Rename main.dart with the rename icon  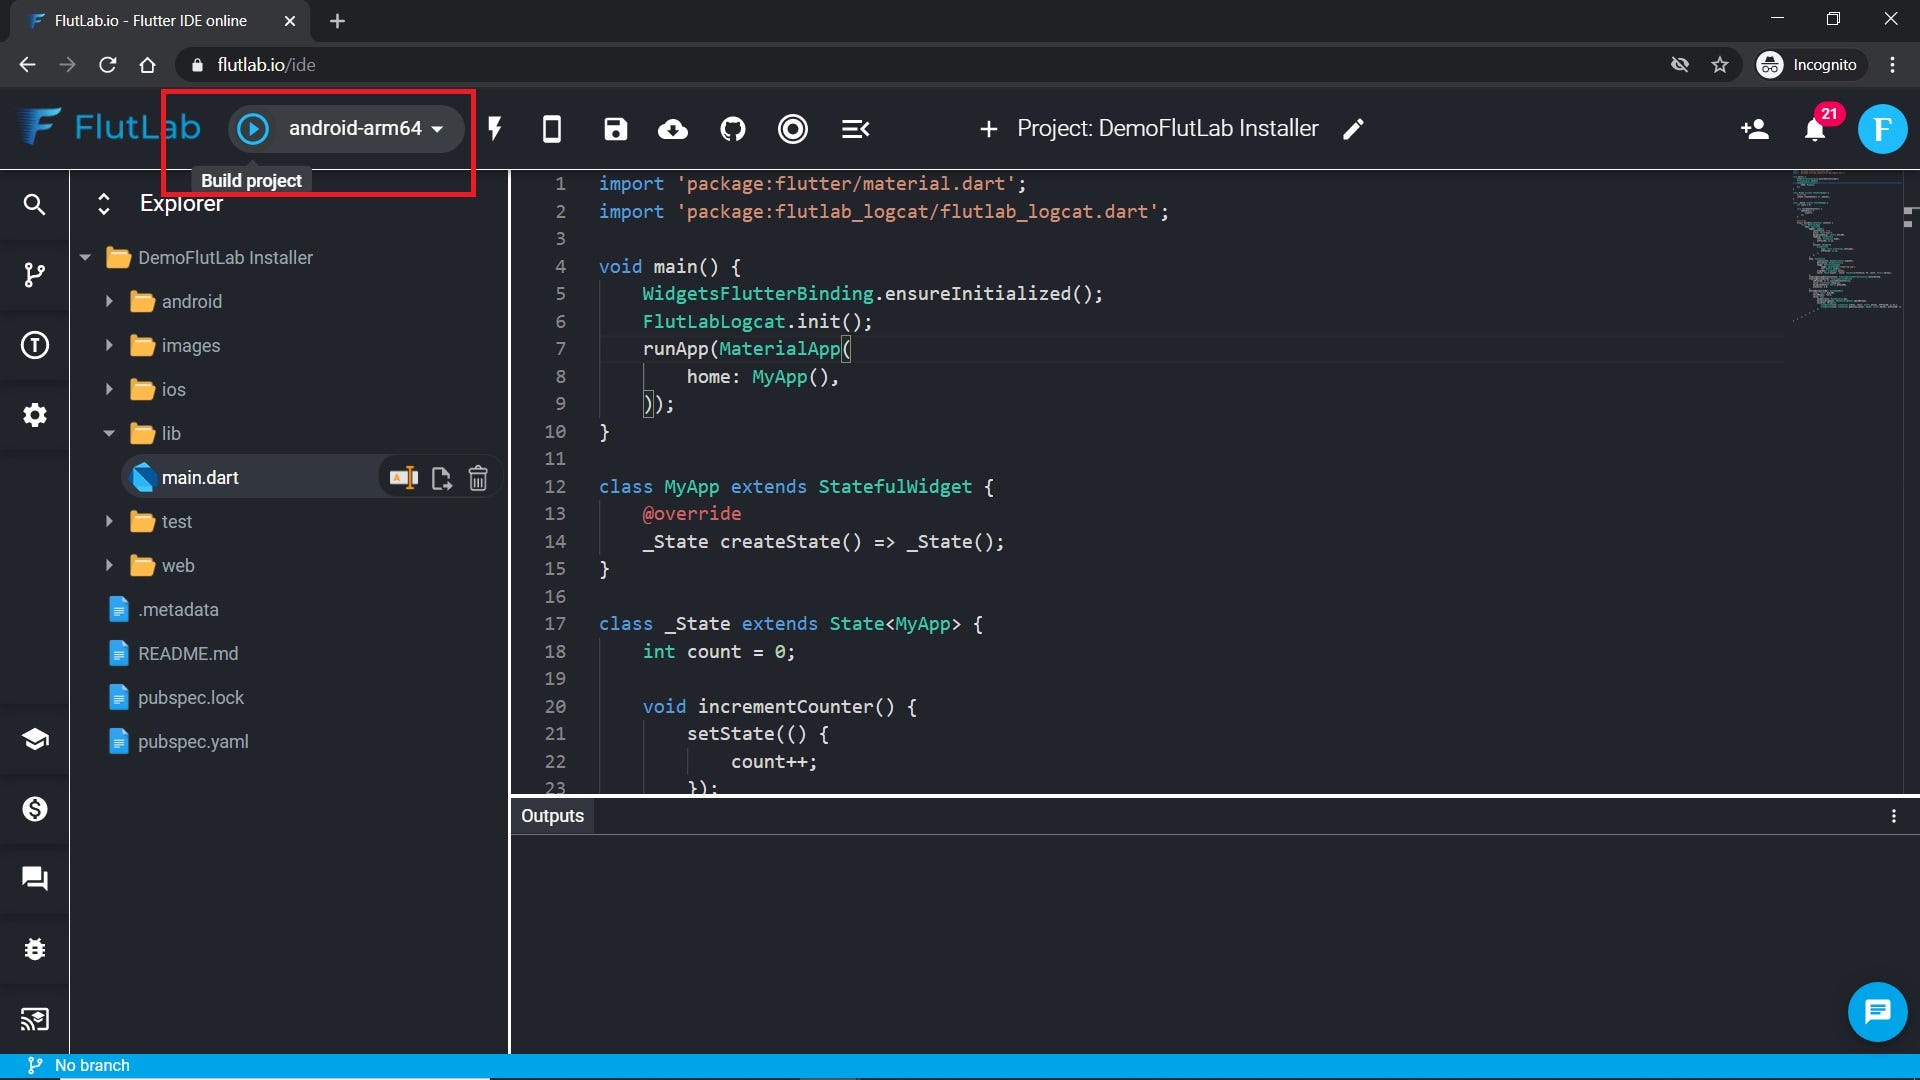[404, 478]
